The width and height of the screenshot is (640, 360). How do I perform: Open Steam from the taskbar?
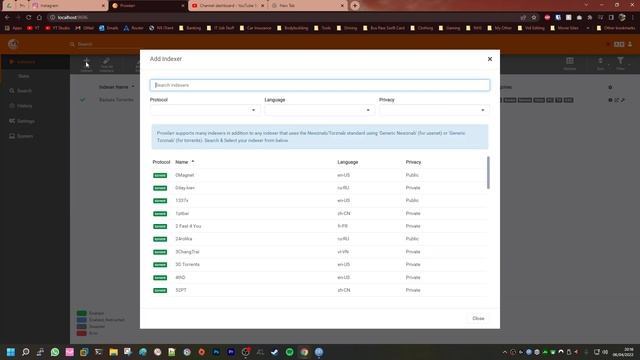pyautogui.click(x=275, y=352)
